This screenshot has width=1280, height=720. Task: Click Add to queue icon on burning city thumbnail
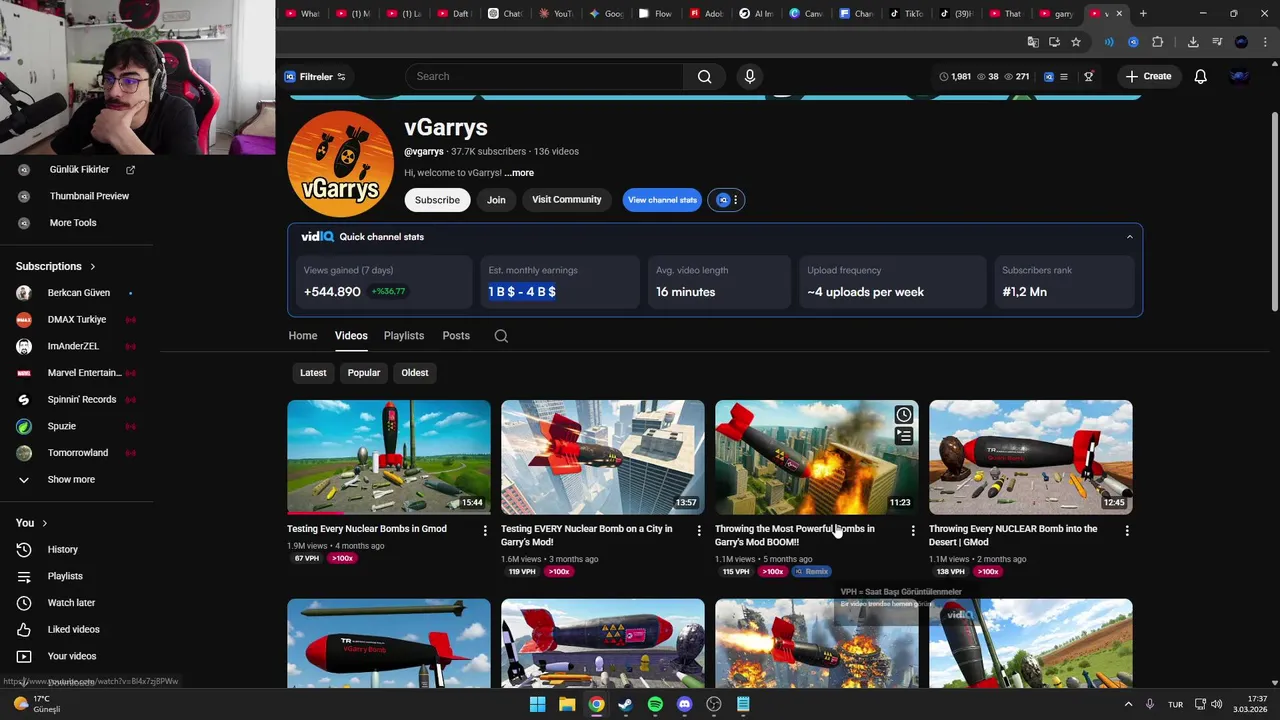tap(903, 436)
